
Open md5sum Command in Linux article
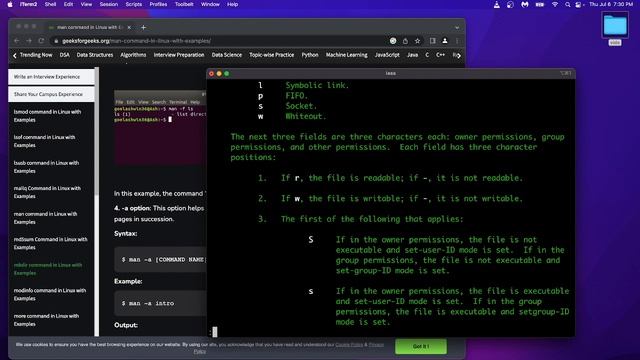click(50, 243)
